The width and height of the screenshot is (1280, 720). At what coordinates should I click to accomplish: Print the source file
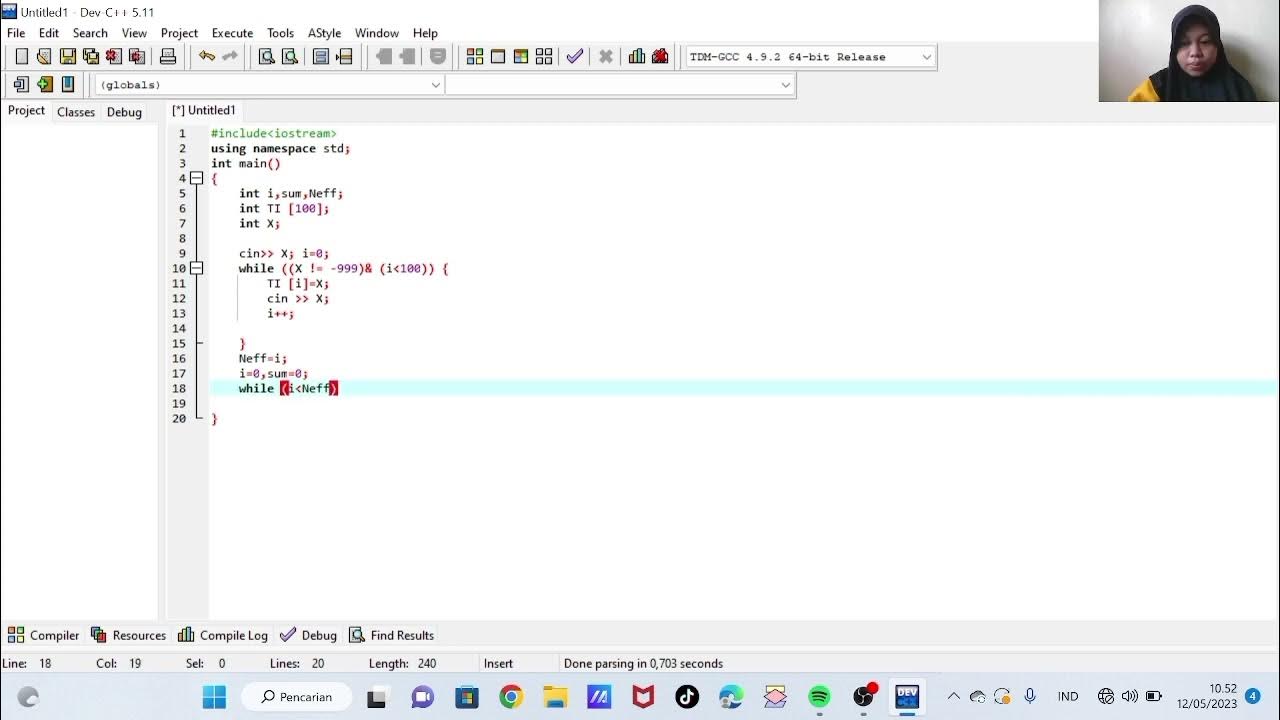click(168, 57)
